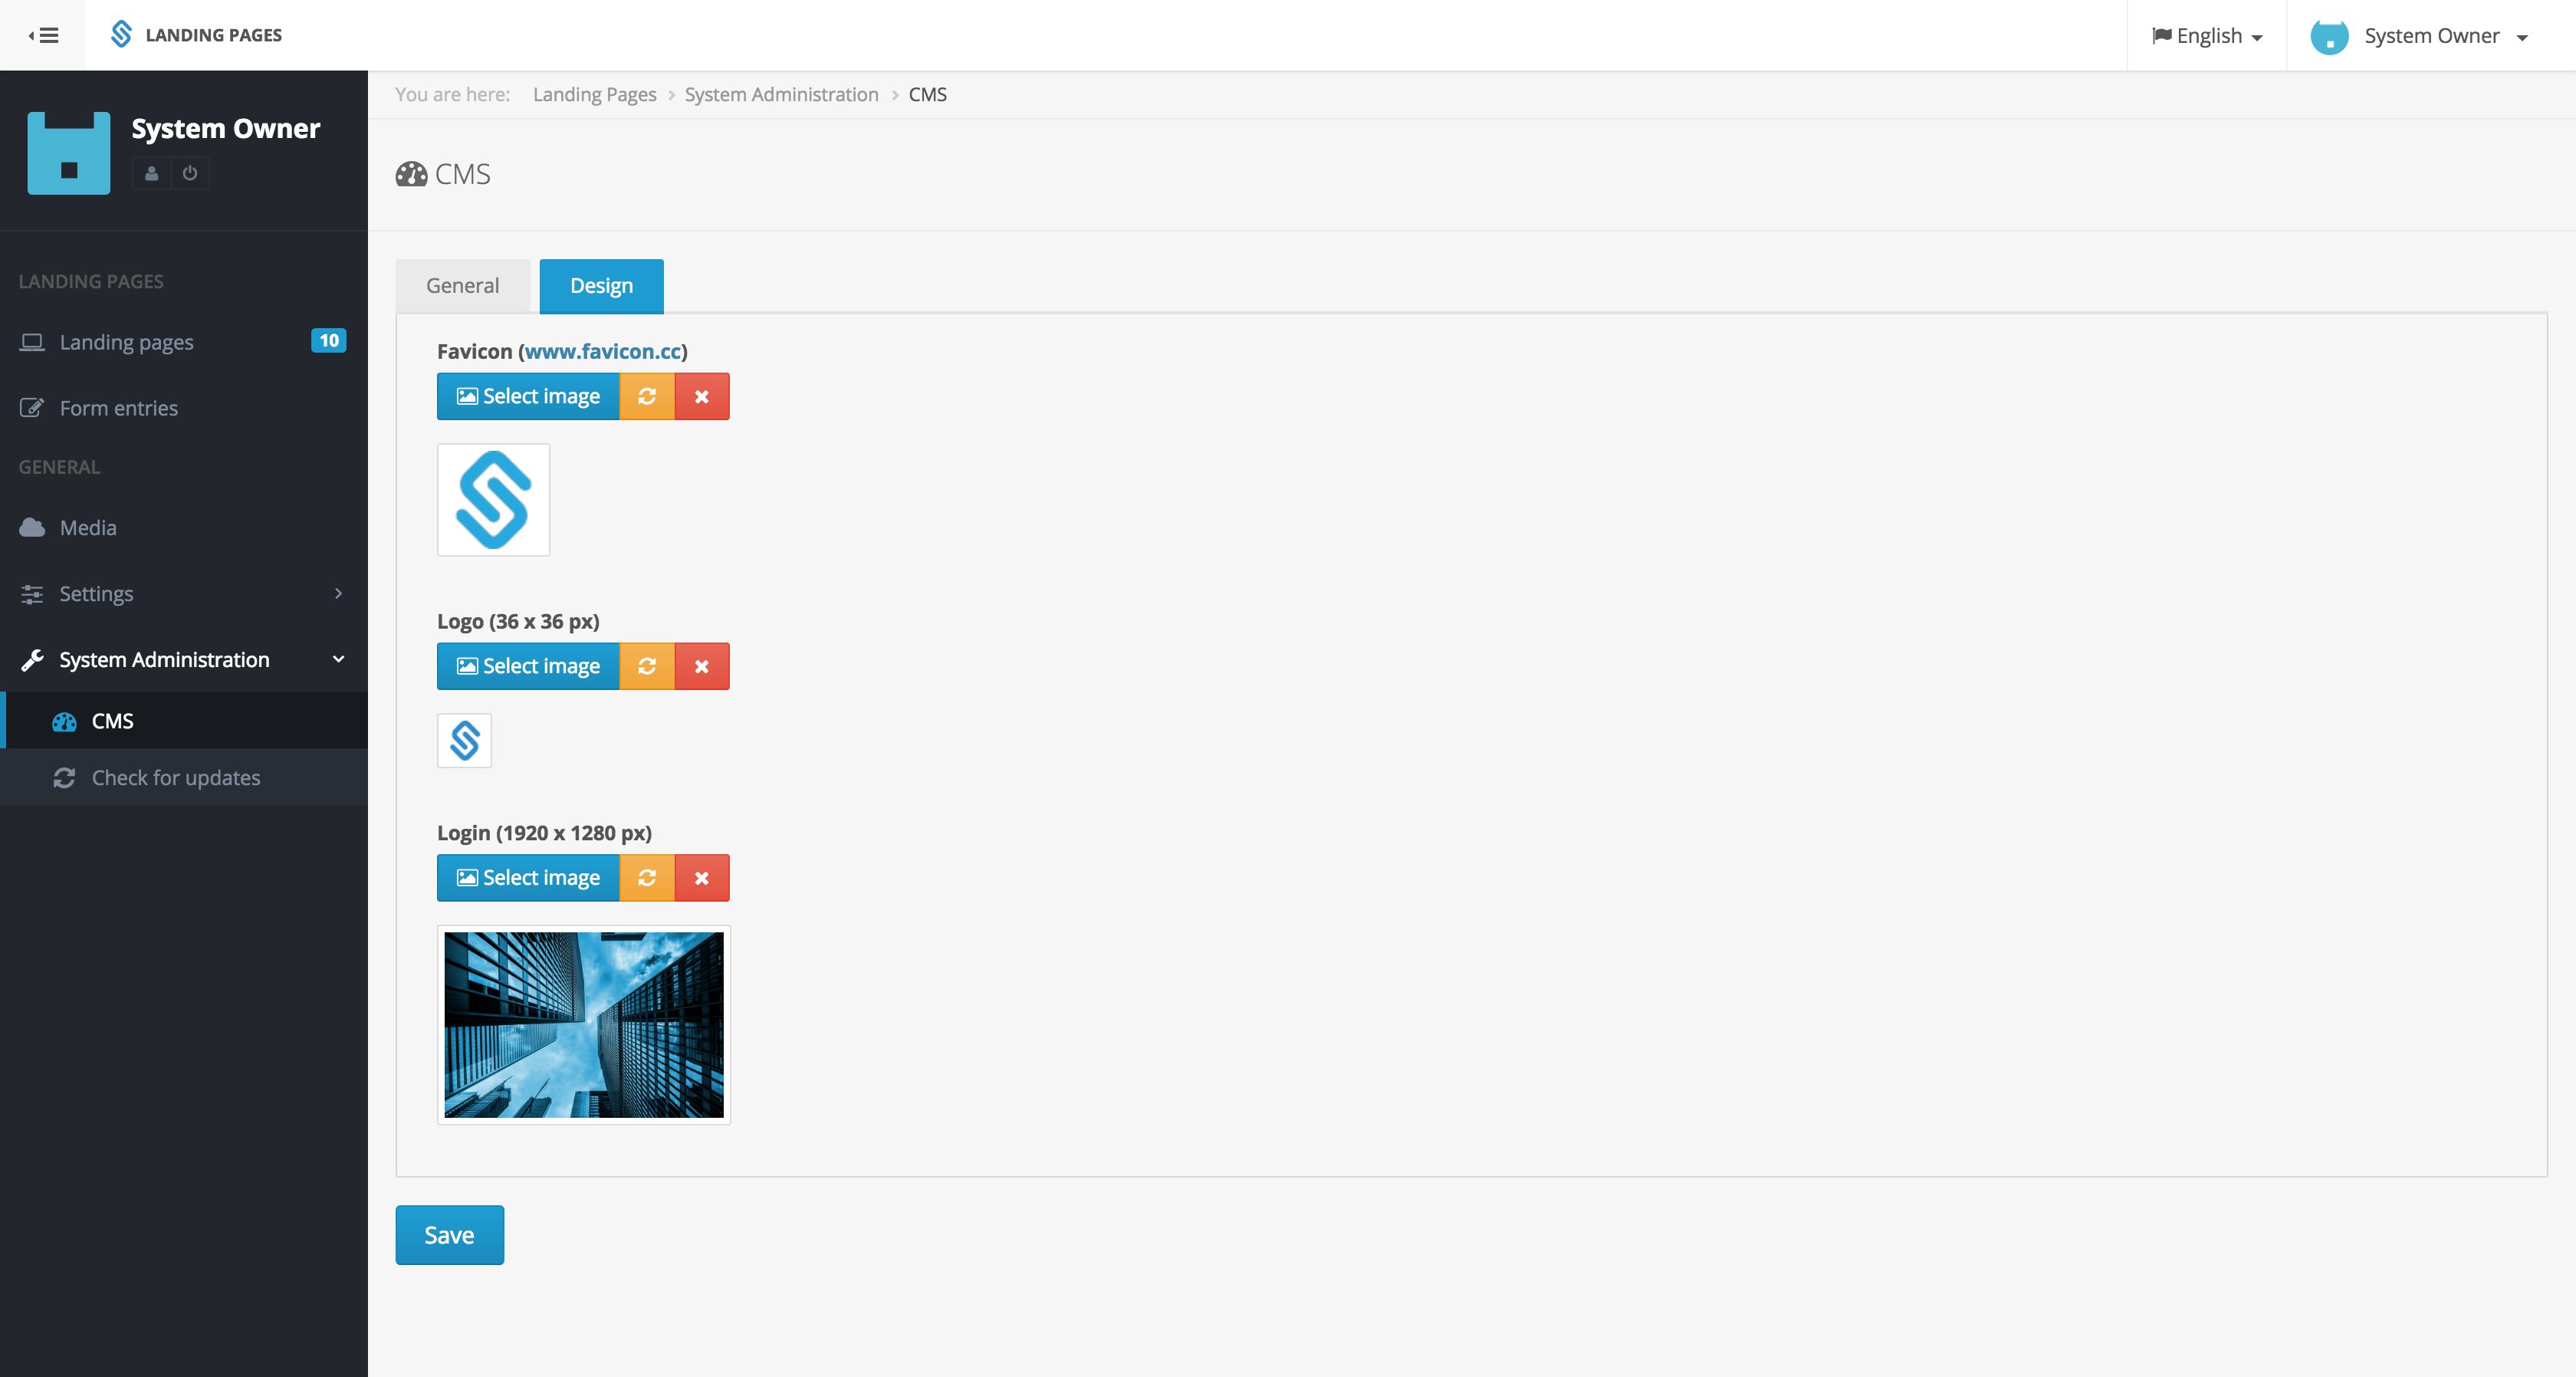Remove Favicon image with red X
Image resolution: width=2576 pixels, height=1377 pixels.
click(x=702, y=396)
